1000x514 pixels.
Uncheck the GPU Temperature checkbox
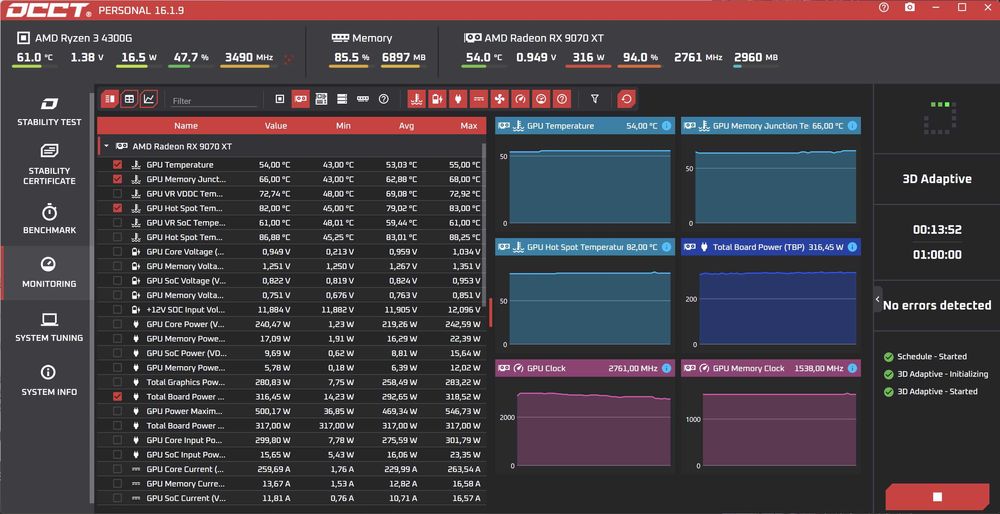117,165
